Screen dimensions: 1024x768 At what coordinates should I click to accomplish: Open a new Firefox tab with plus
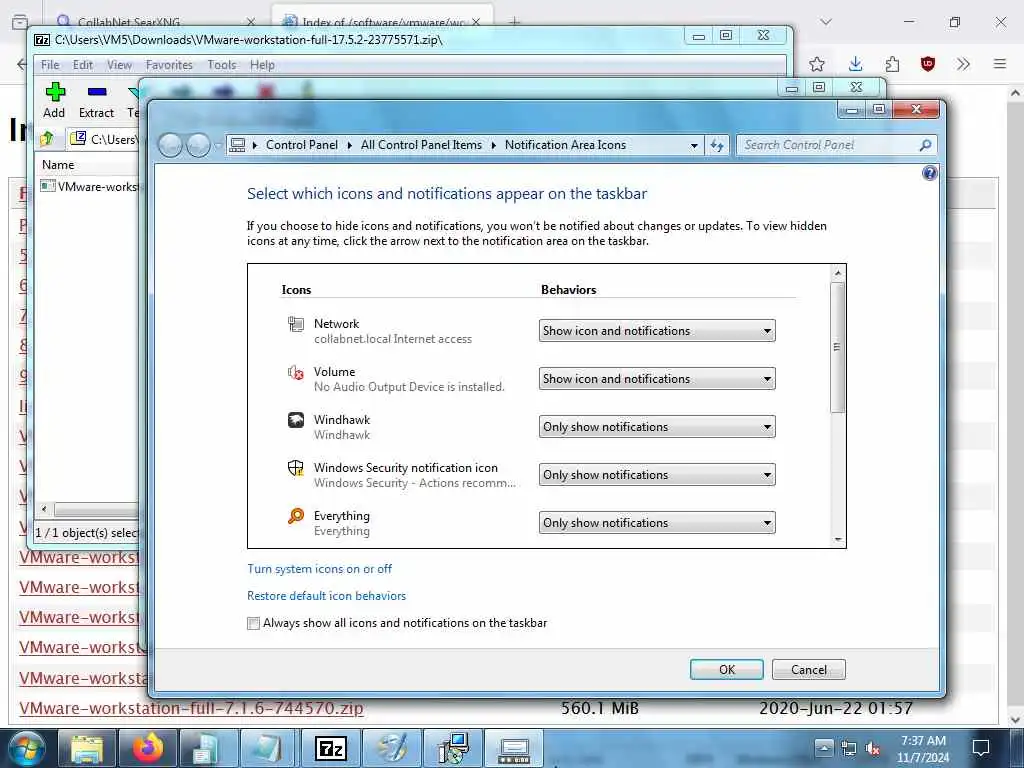click(515, 22)
